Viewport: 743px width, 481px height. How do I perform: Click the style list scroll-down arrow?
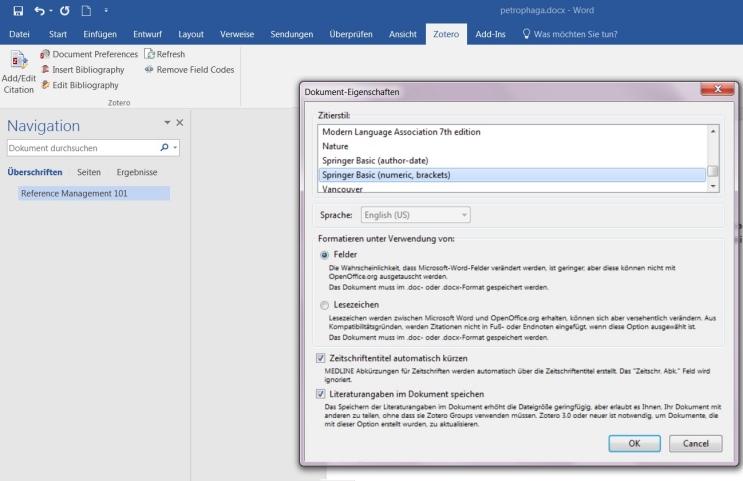click(713, 186)
